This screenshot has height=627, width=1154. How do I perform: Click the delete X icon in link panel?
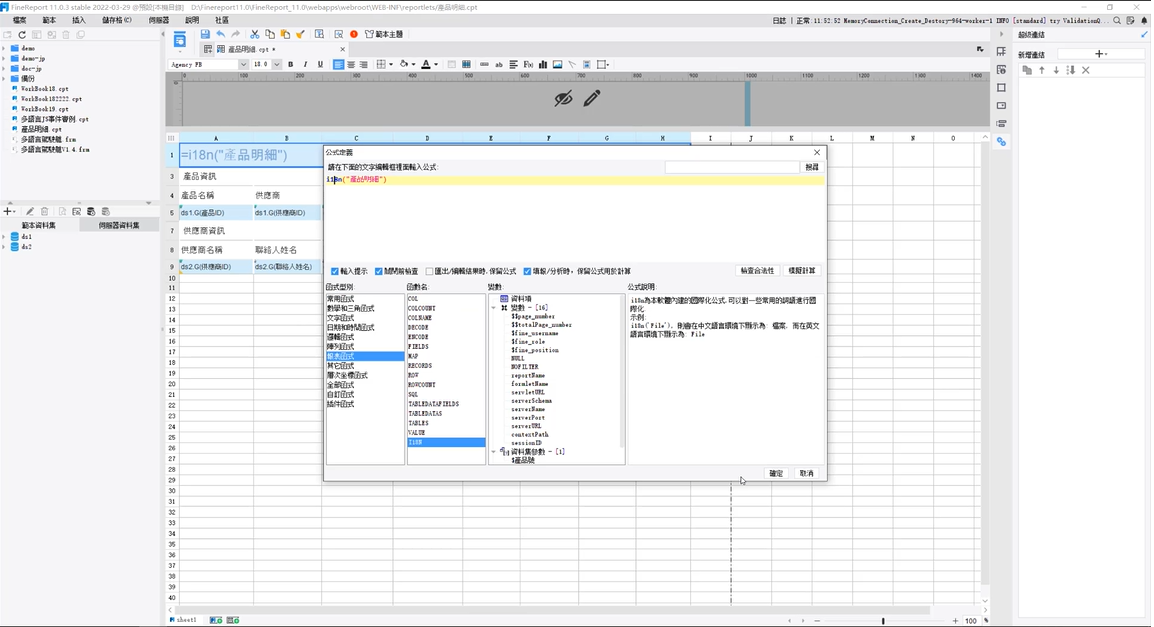pyautogui.click(x=1086, y=71)
